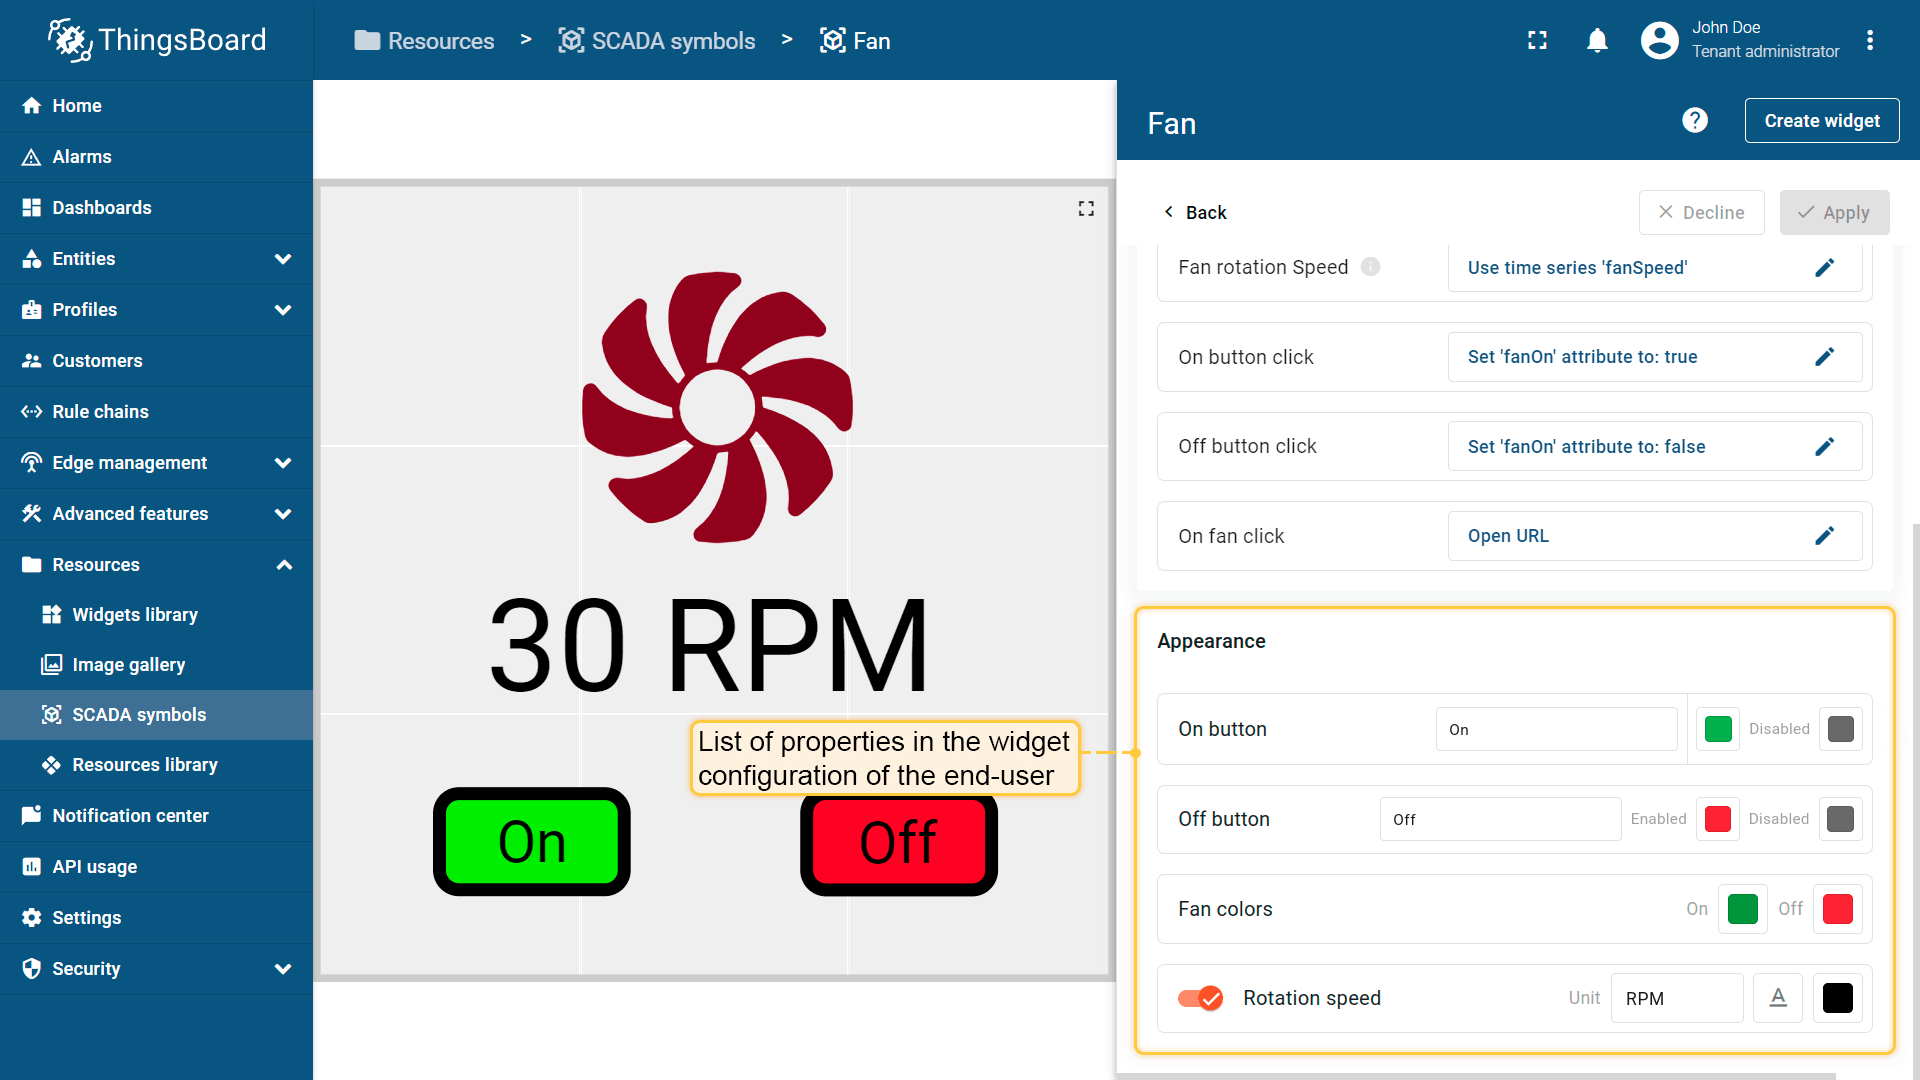Screen dimensions: 1920x1080
Task: Edit the On fan click action pencil
Action: (x=1824, y=536)
